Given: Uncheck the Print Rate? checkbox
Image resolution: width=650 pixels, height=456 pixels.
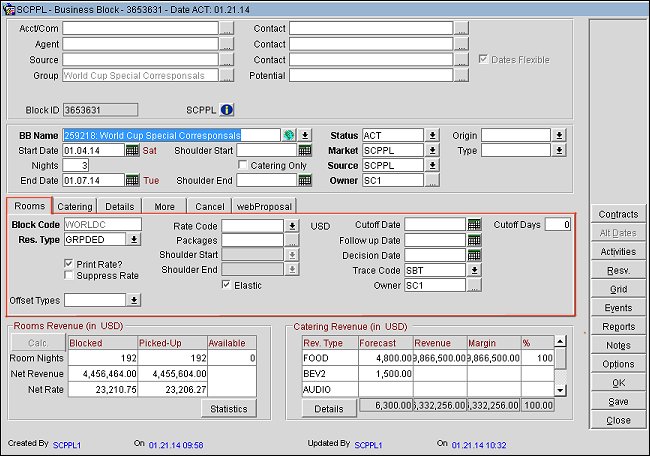Looking at the screenshot, I should tap(68, 263).
